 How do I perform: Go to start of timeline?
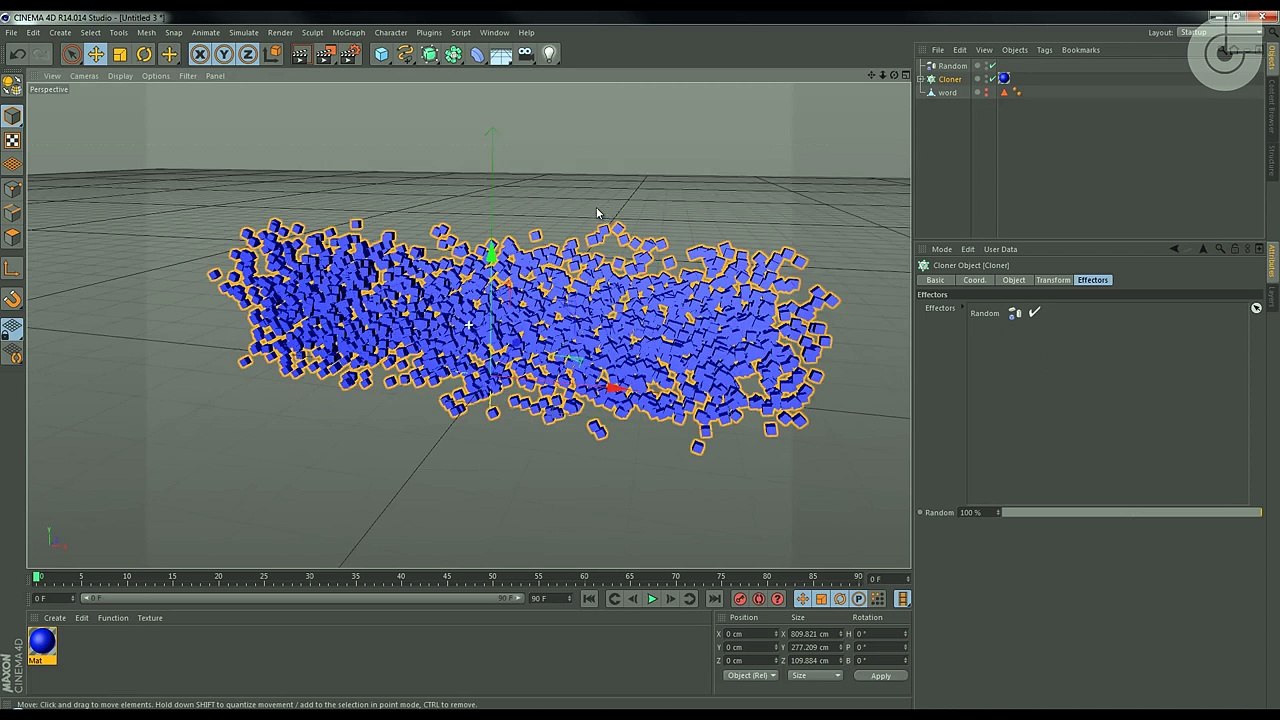pos(589,599)
